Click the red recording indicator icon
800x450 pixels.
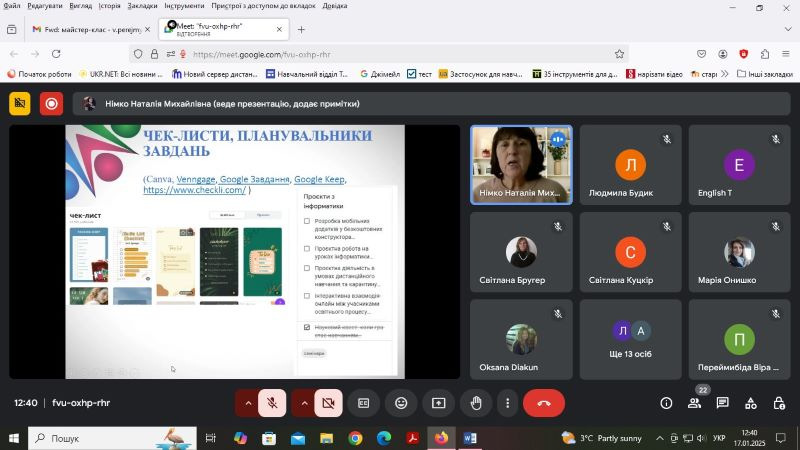pos(52,104)
